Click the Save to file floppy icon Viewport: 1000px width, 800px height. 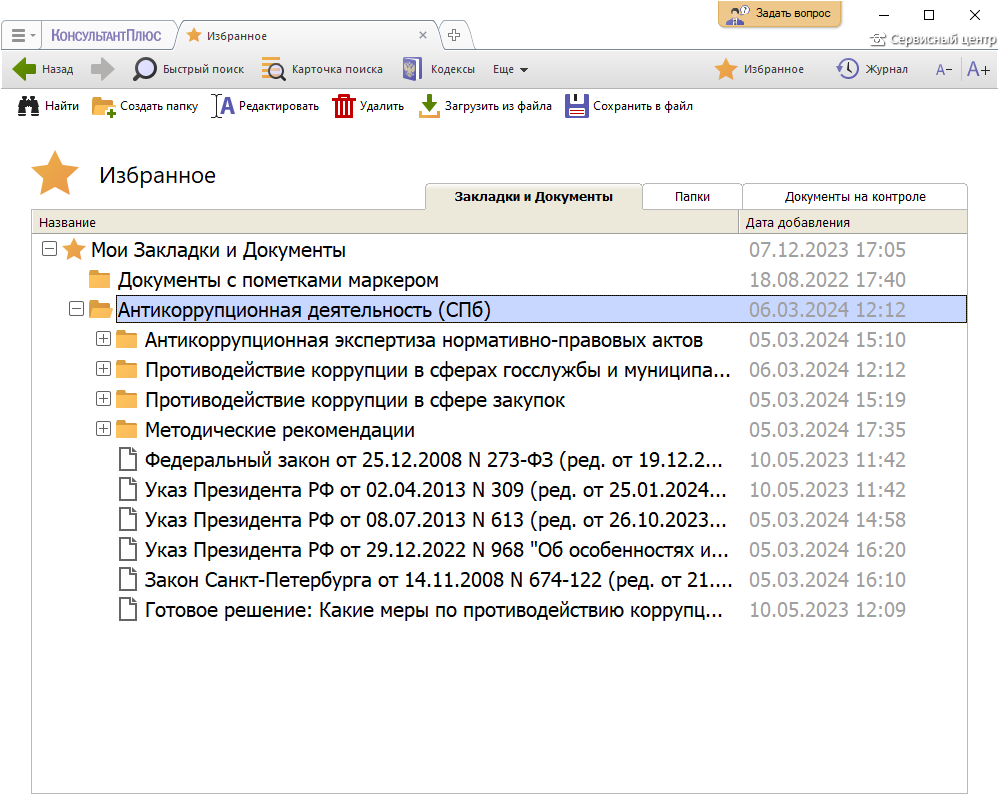pyautogui.click(x=577, y=106)
